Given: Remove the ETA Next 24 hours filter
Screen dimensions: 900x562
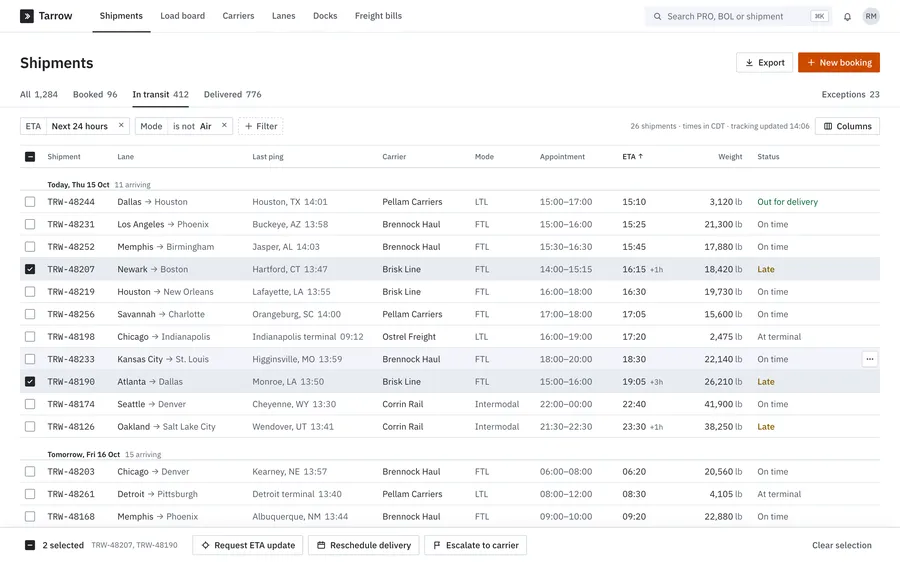Looking at the screenshot, I should (121, 126).
